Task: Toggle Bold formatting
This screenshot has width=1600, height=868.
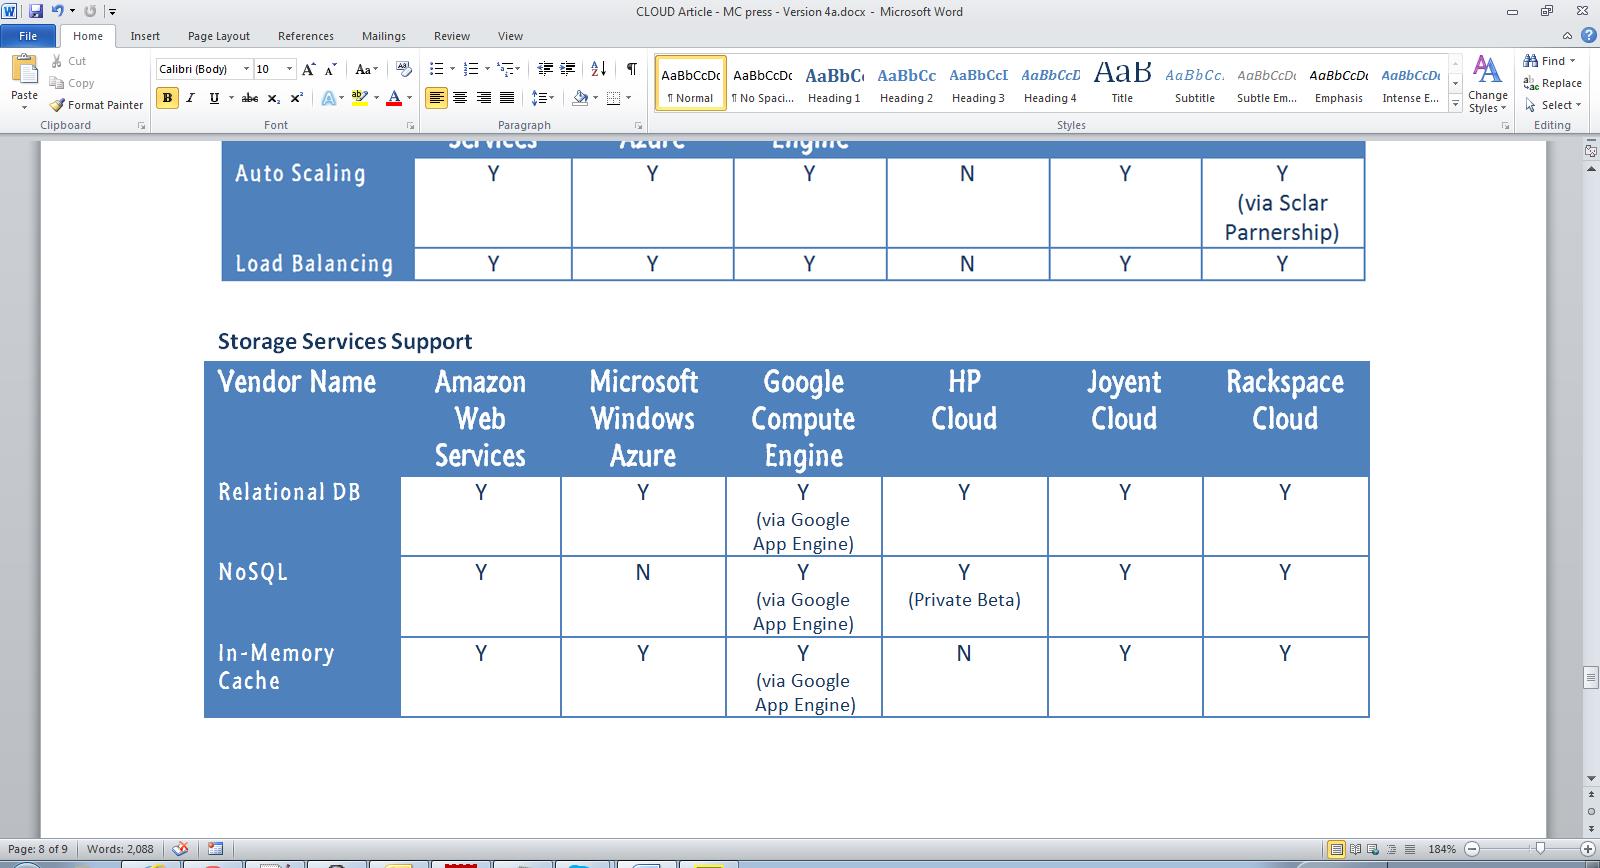Action: coord(167,98)
